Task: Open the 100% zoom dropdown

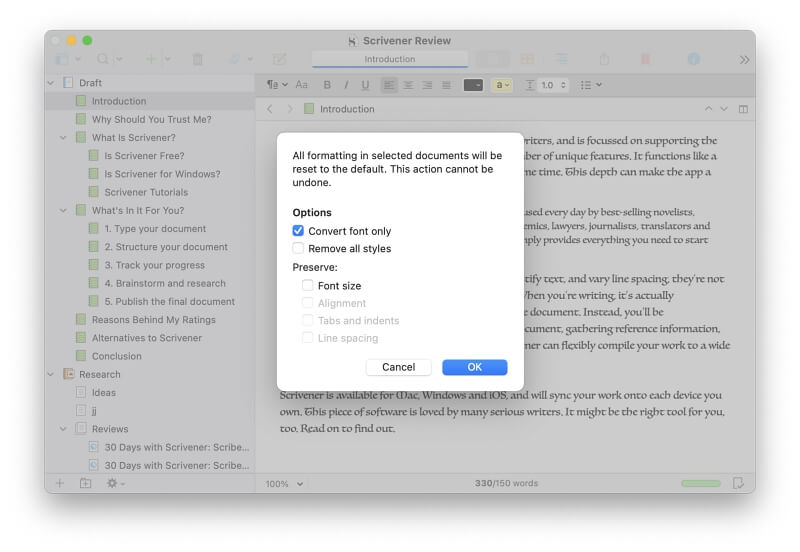Action: [284, 484]
